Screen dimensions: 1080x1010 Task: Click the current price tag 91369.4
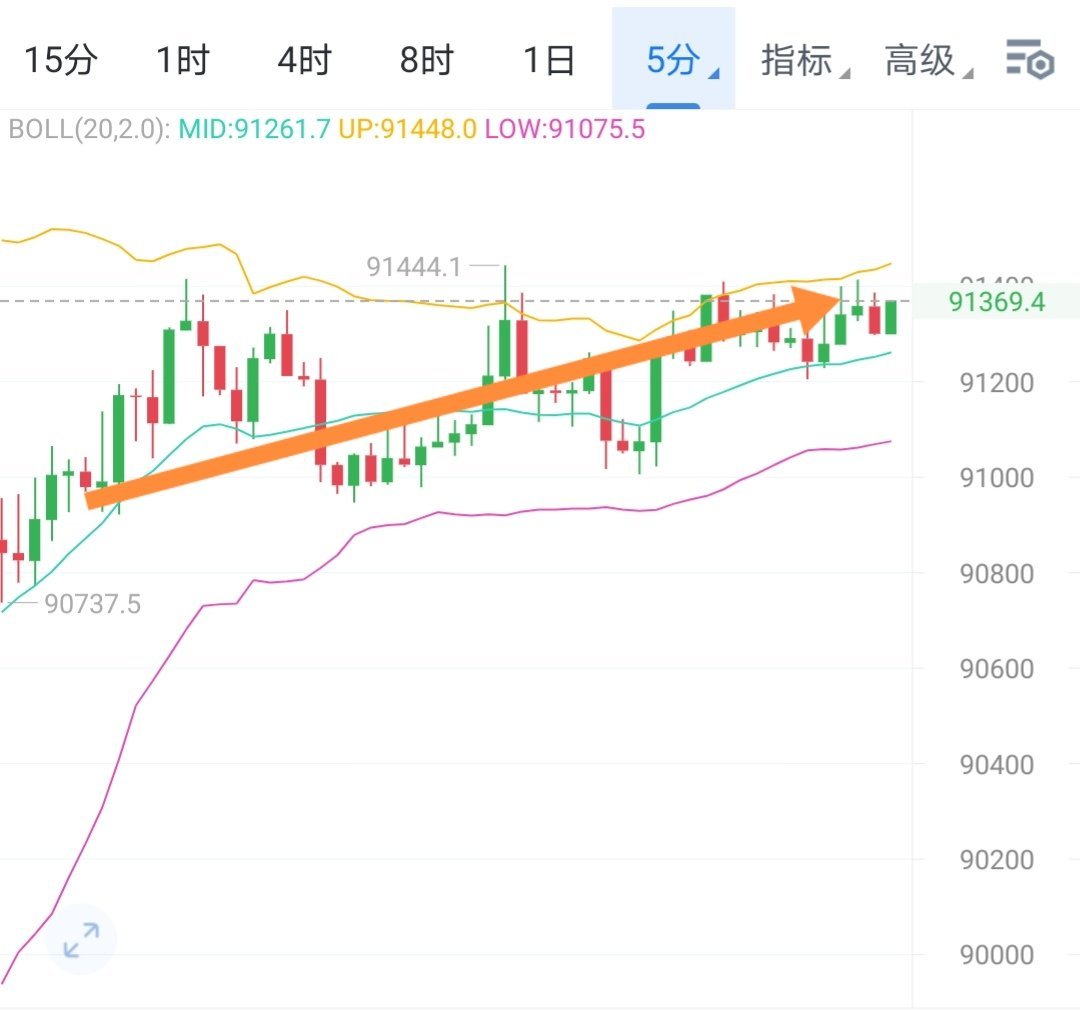point(997,300)
